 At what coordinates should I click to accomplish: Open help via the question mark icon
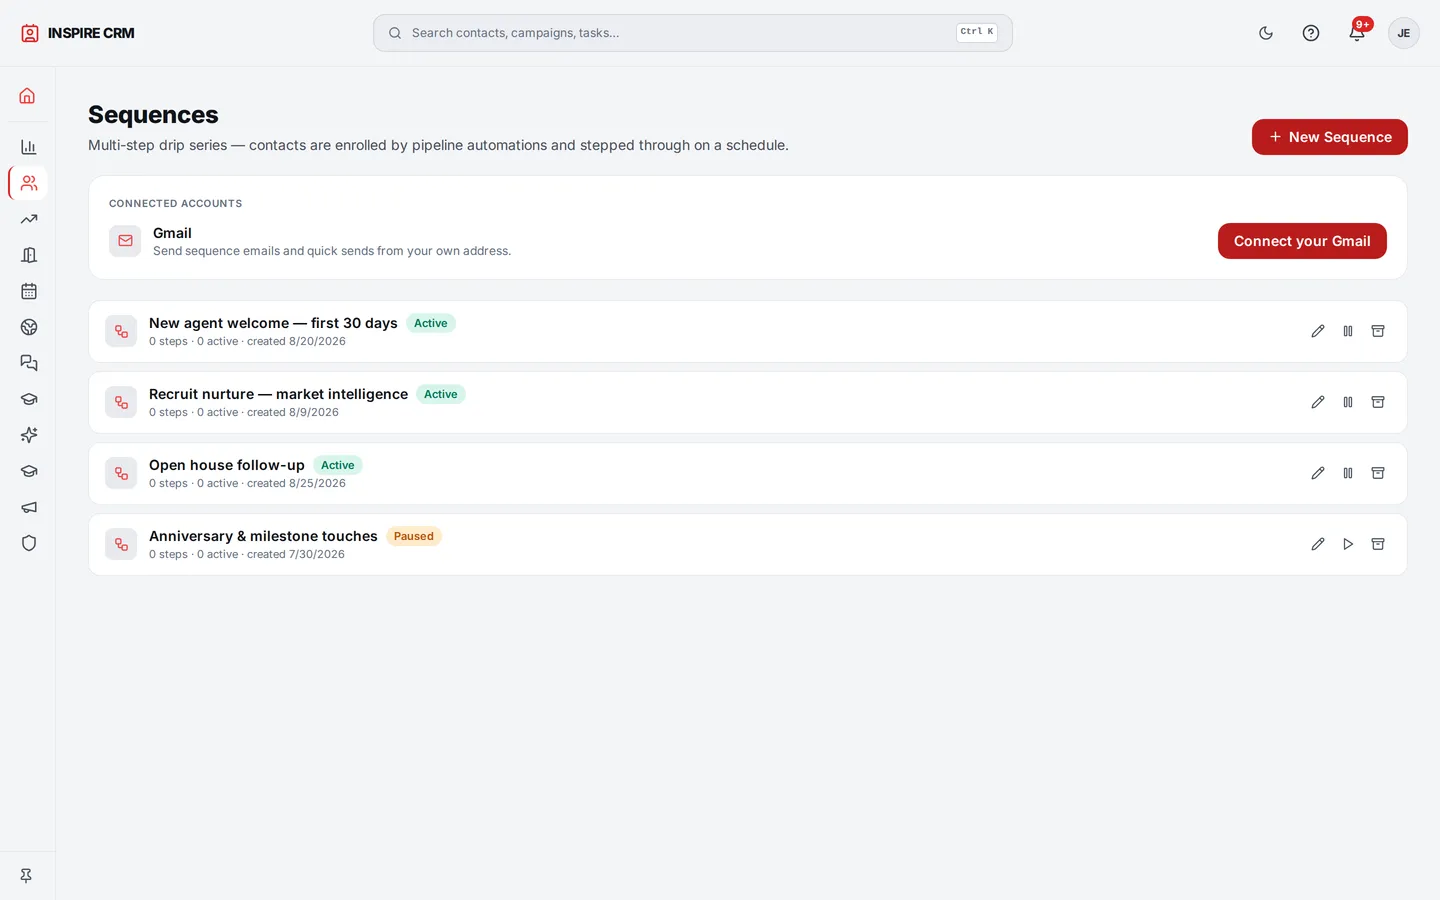(1311, 33)
